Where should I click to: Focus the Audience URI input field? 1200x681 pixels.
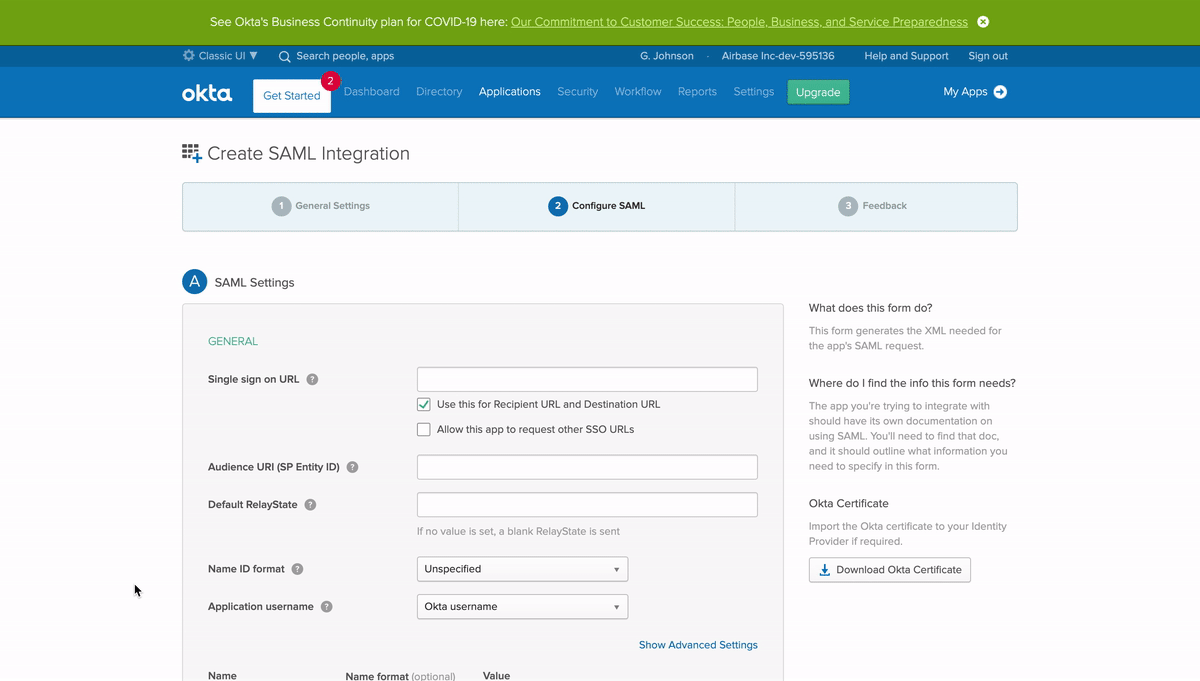point(587,467)
